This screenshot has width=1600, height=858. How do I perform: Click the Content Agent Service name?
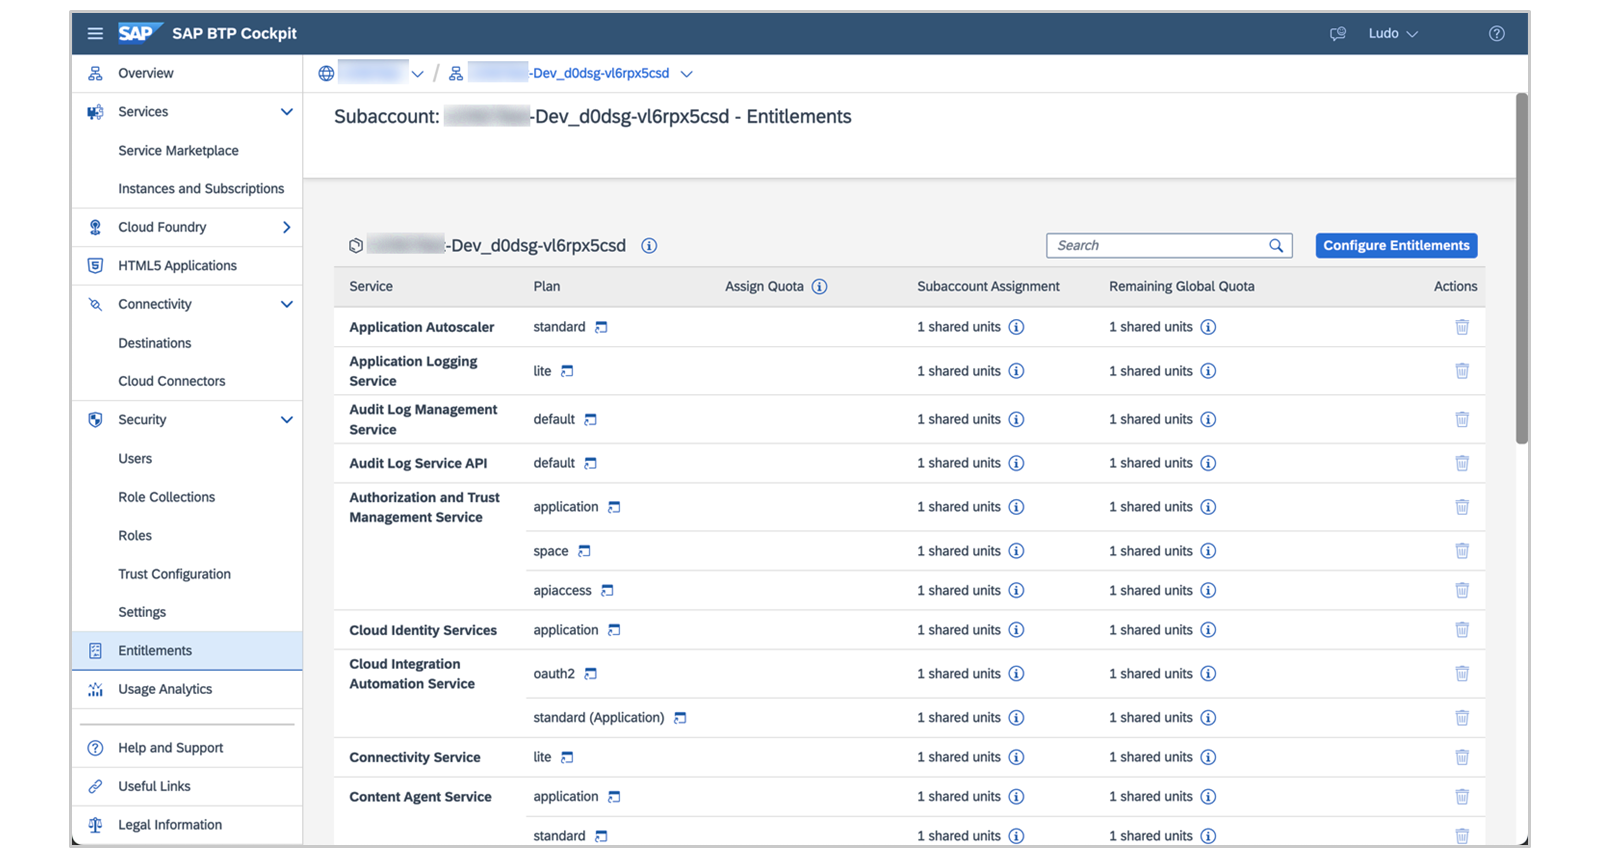click(x=420, y=797)
